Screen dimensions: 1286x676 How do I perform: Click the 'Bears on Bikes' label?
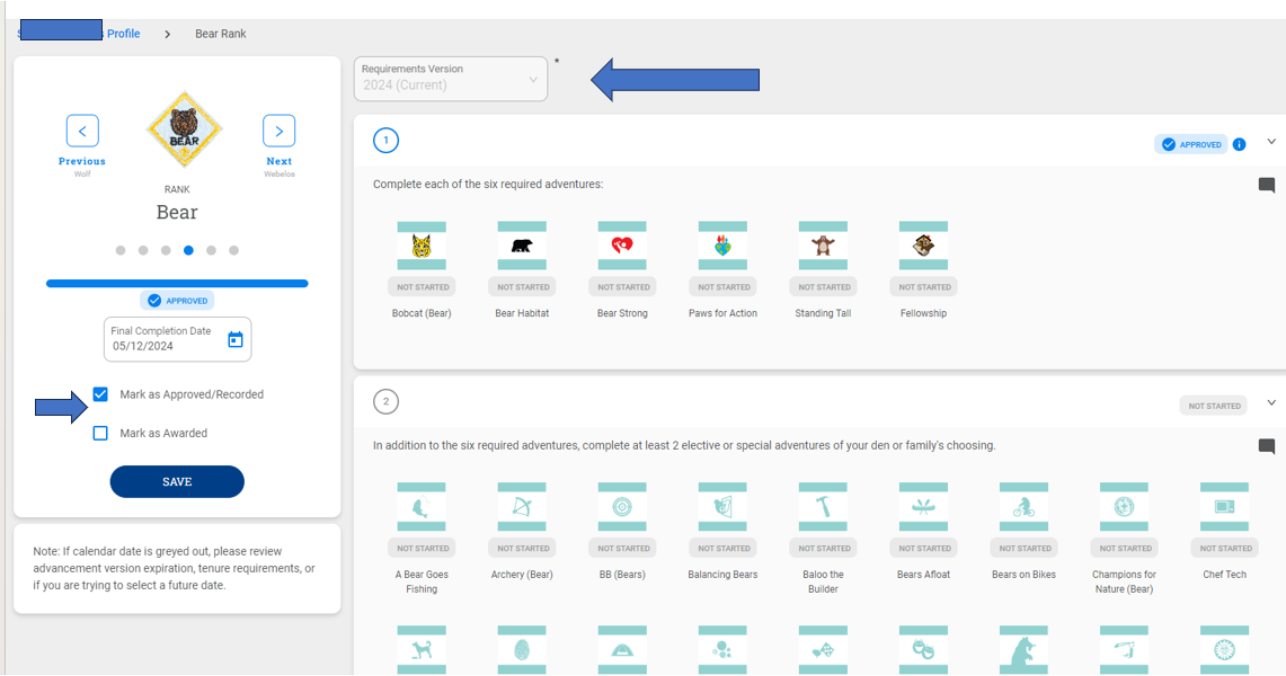1024,574
